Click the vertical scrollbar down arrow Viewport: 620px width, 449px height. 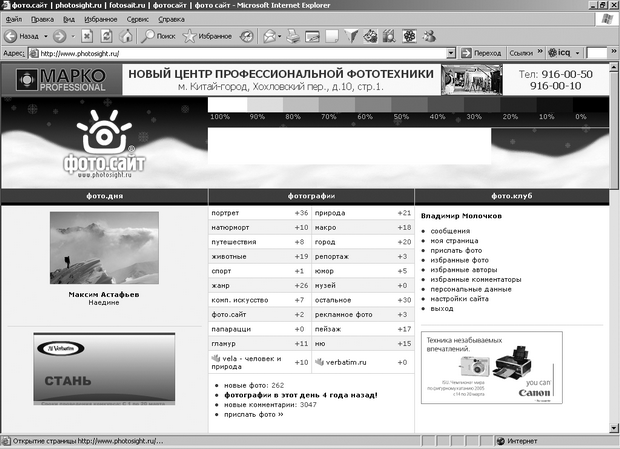(x=614, y=428)
